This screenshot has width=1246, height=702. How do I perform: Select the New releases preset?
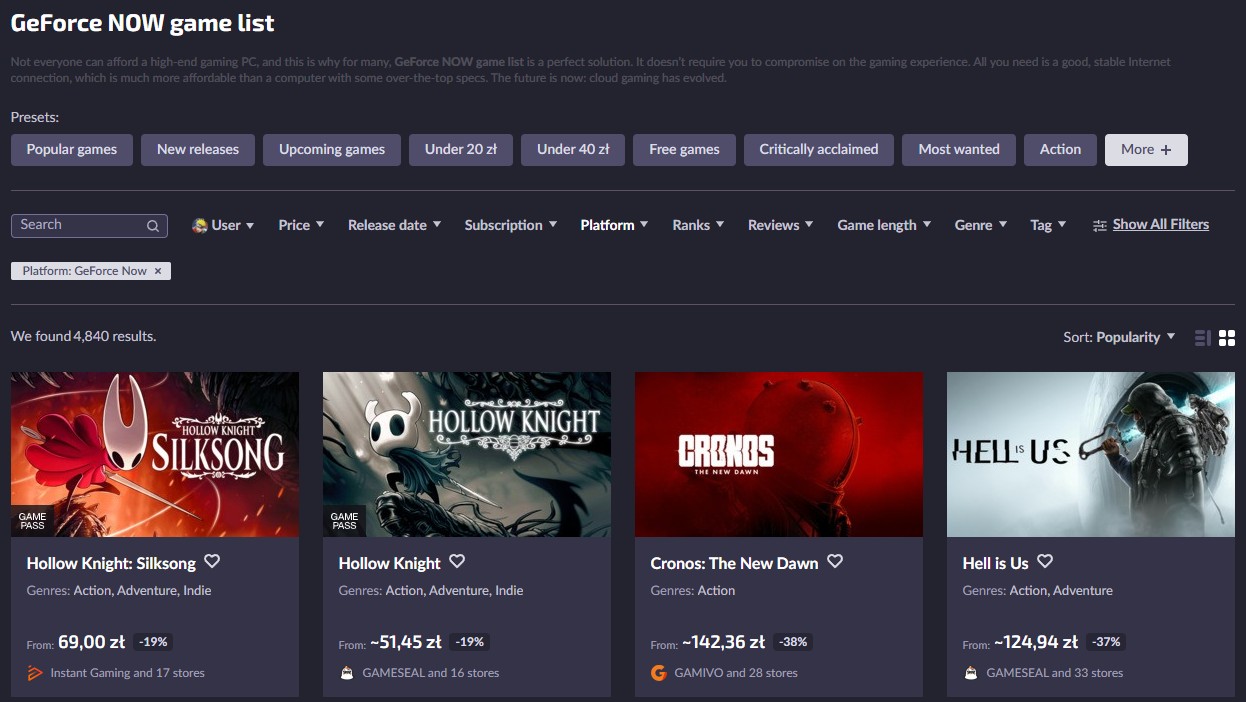pos(198,150)
